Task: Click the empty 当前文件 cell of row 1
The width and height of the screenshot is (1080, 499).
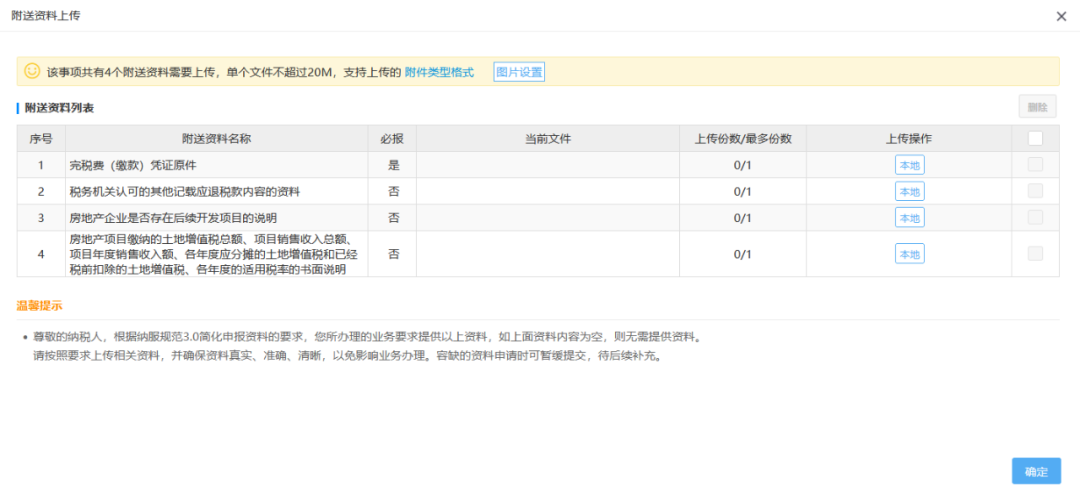Action: coord(548,165)
